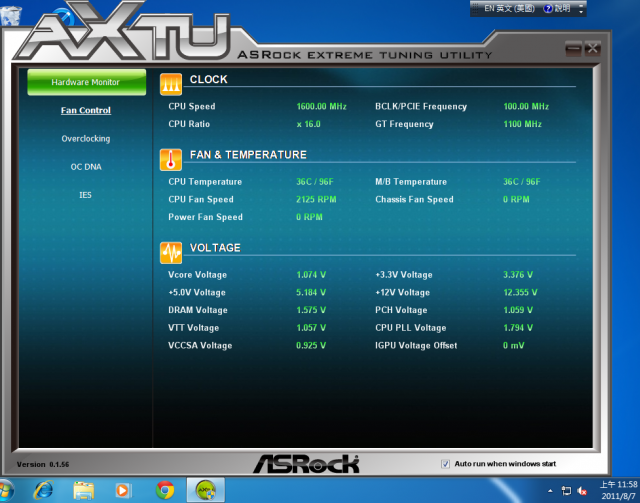The height and width of the screenshot is (503, 640).
Task: Open Windows Explorer folder in taskbar
Action: (84, 490)
